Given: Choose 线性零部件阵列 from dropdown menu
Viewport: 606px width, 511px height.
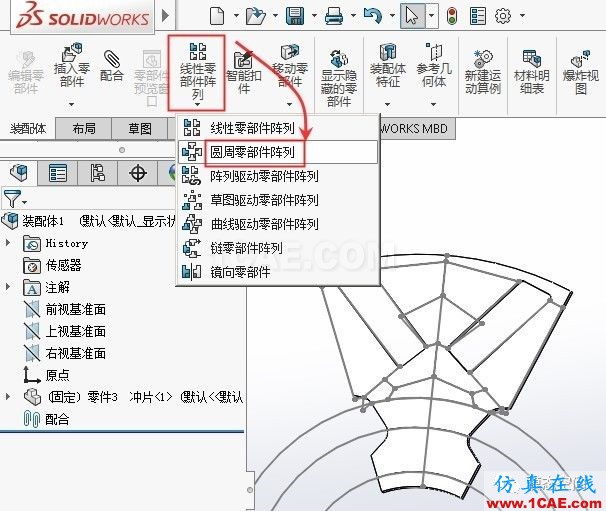Looking at the screenshot, I should [x=277, y=128].
